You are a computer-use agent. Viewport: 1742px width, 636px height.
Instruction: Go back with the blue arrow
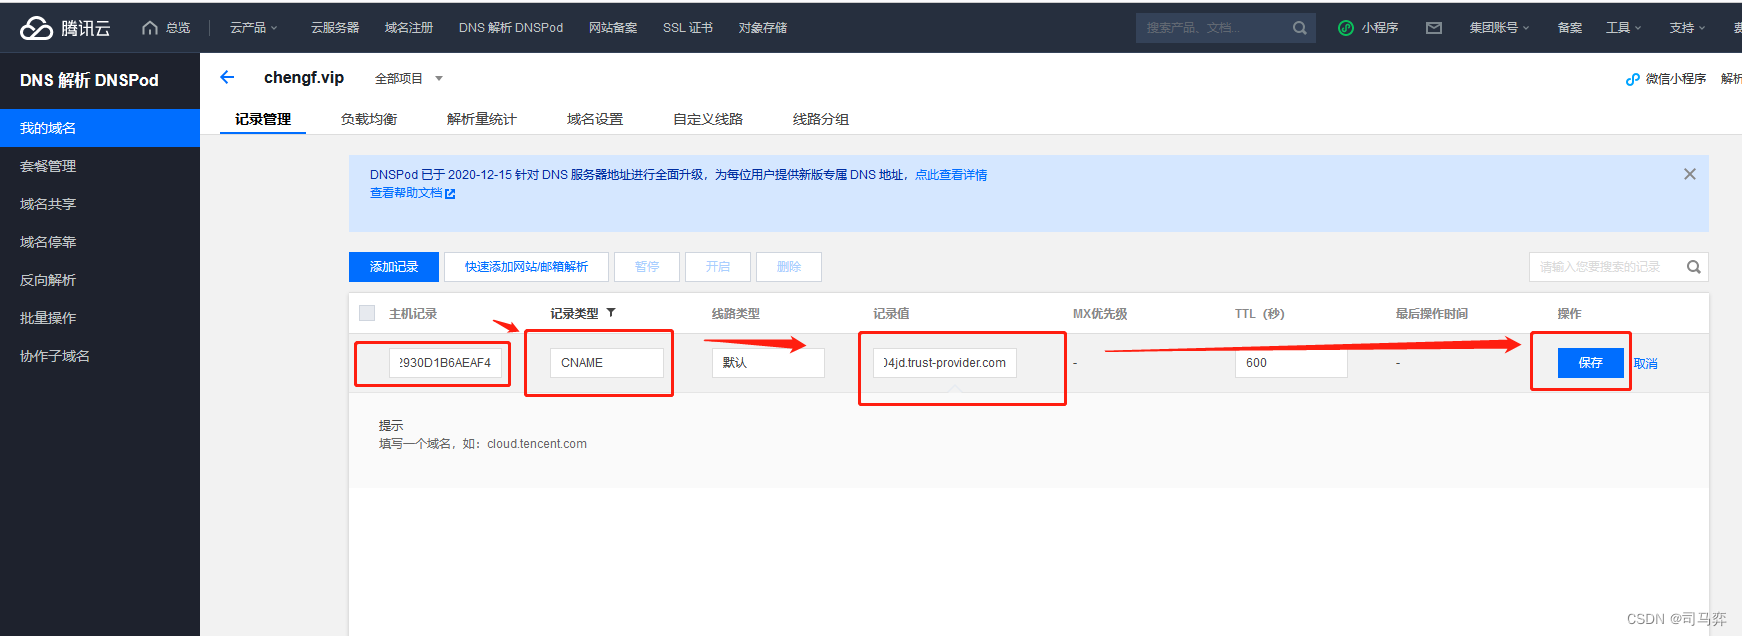coord(227,77)
